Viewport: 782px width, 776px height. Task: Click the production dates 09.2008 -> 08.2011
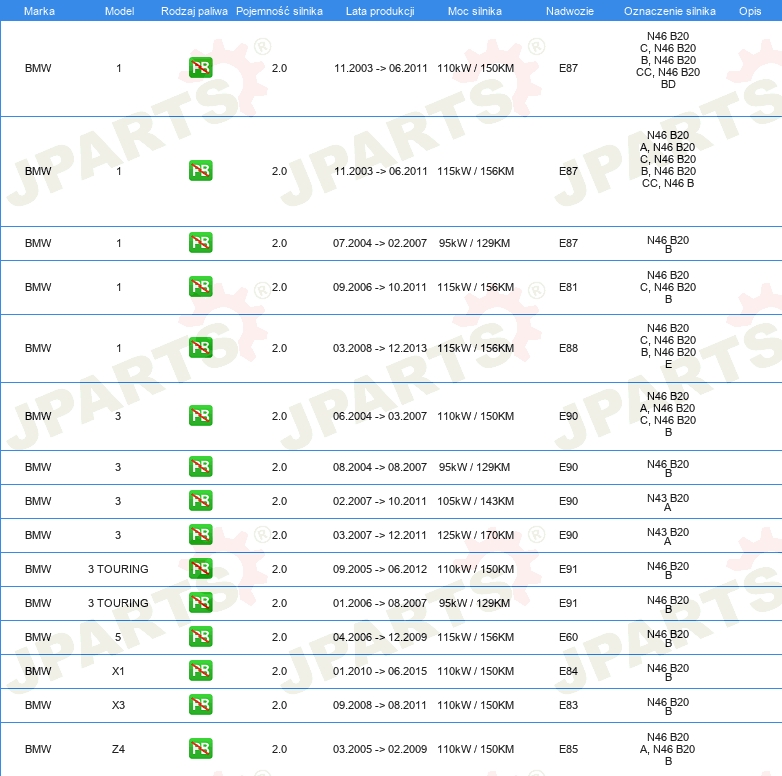[380, 705]
